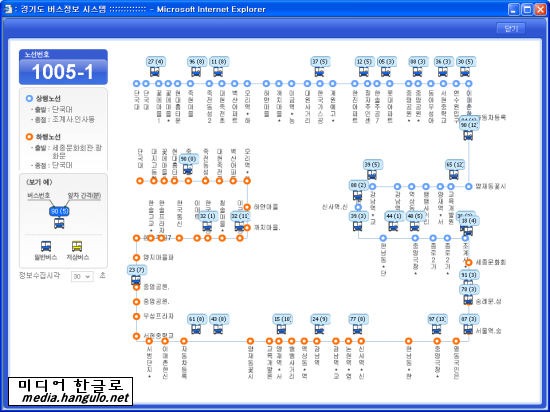Click the 일반버스 blue bus legend icon
This screenshot has width=550, height=412.
(46, 246)
